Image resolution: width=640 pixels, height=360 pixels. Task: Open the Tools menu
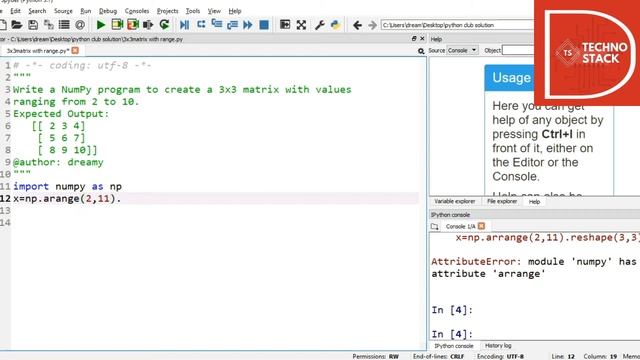193,11
